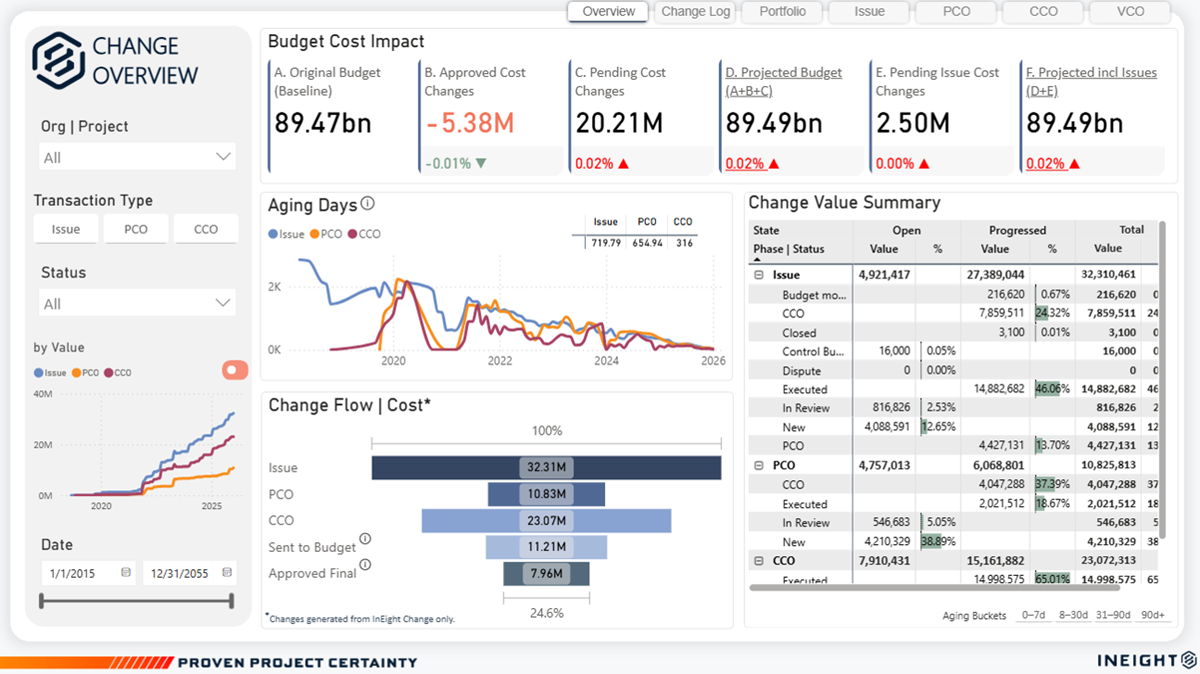Collapse the Issue group in Change Value Summary
This screenshot has height=674, width=1200.
point(759,274)
